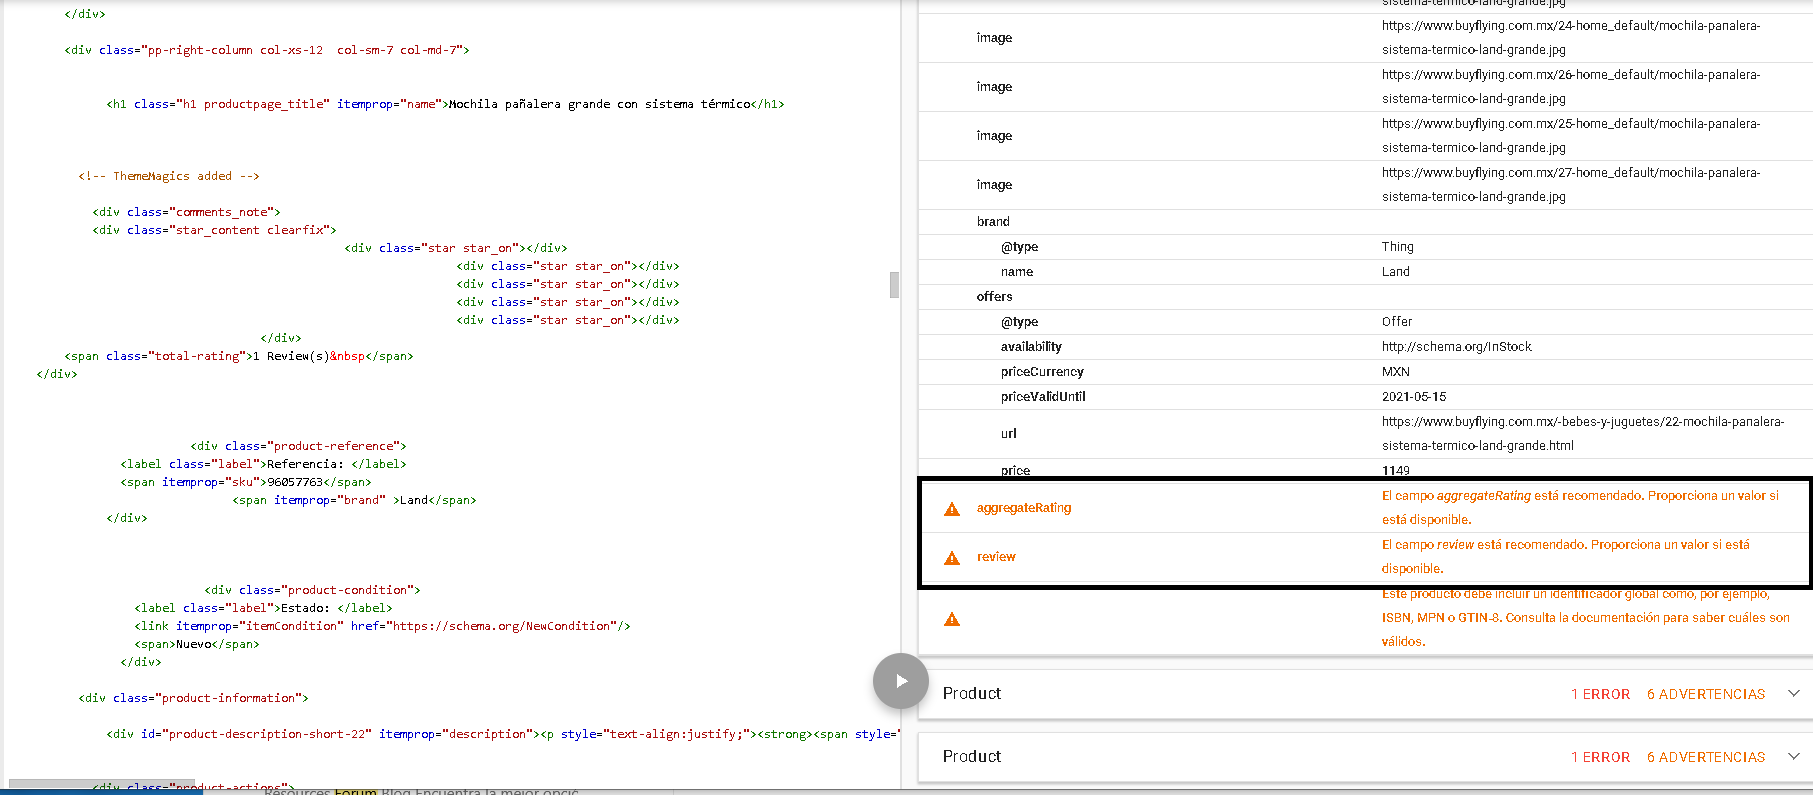Click the product-reference div code line
This screenshot has width=1813, height=795.
point(298,446)
